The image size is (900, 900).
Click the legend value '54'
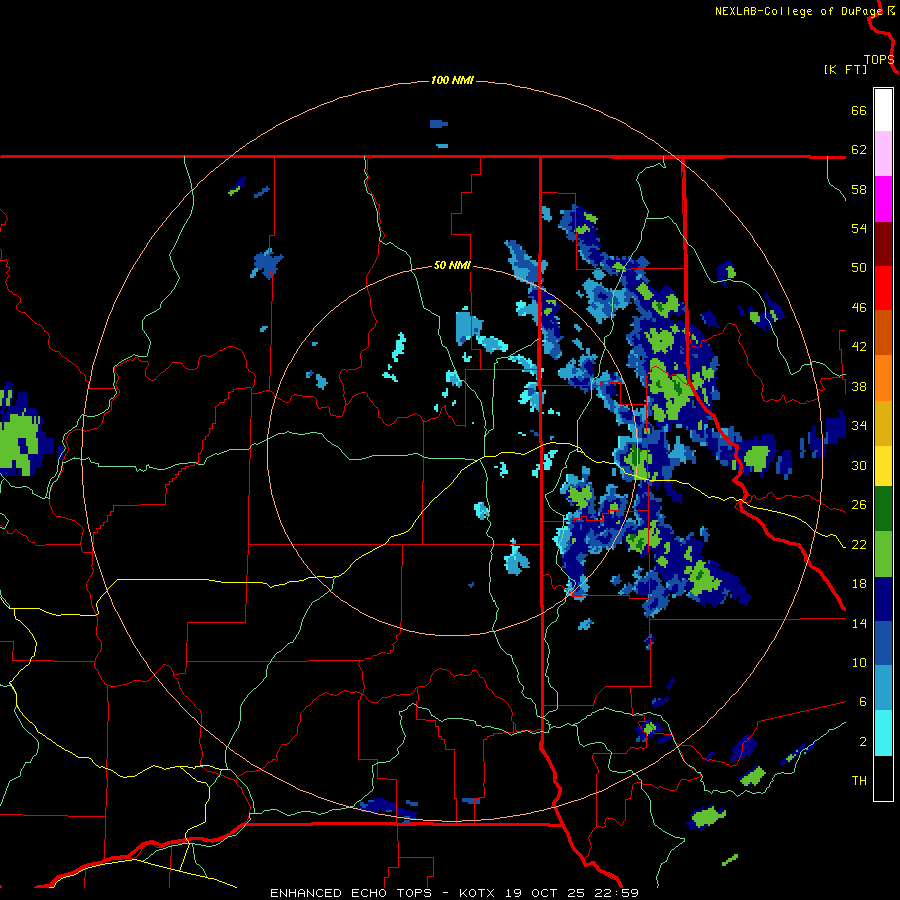pos(859,228)
